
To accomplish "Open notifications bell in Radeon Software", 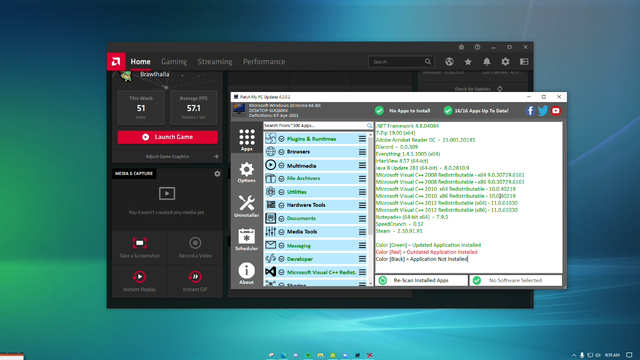I will click(487, 62).
